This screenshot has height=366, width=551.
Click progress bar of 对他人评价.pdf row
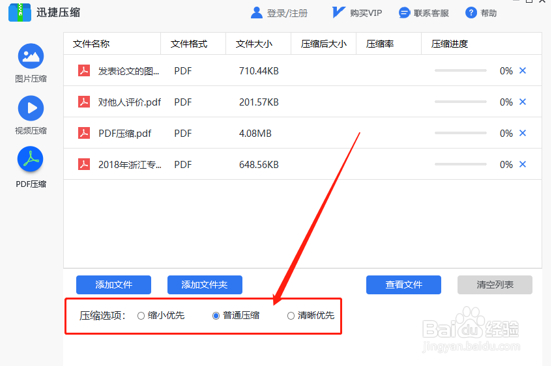(461, 102)
